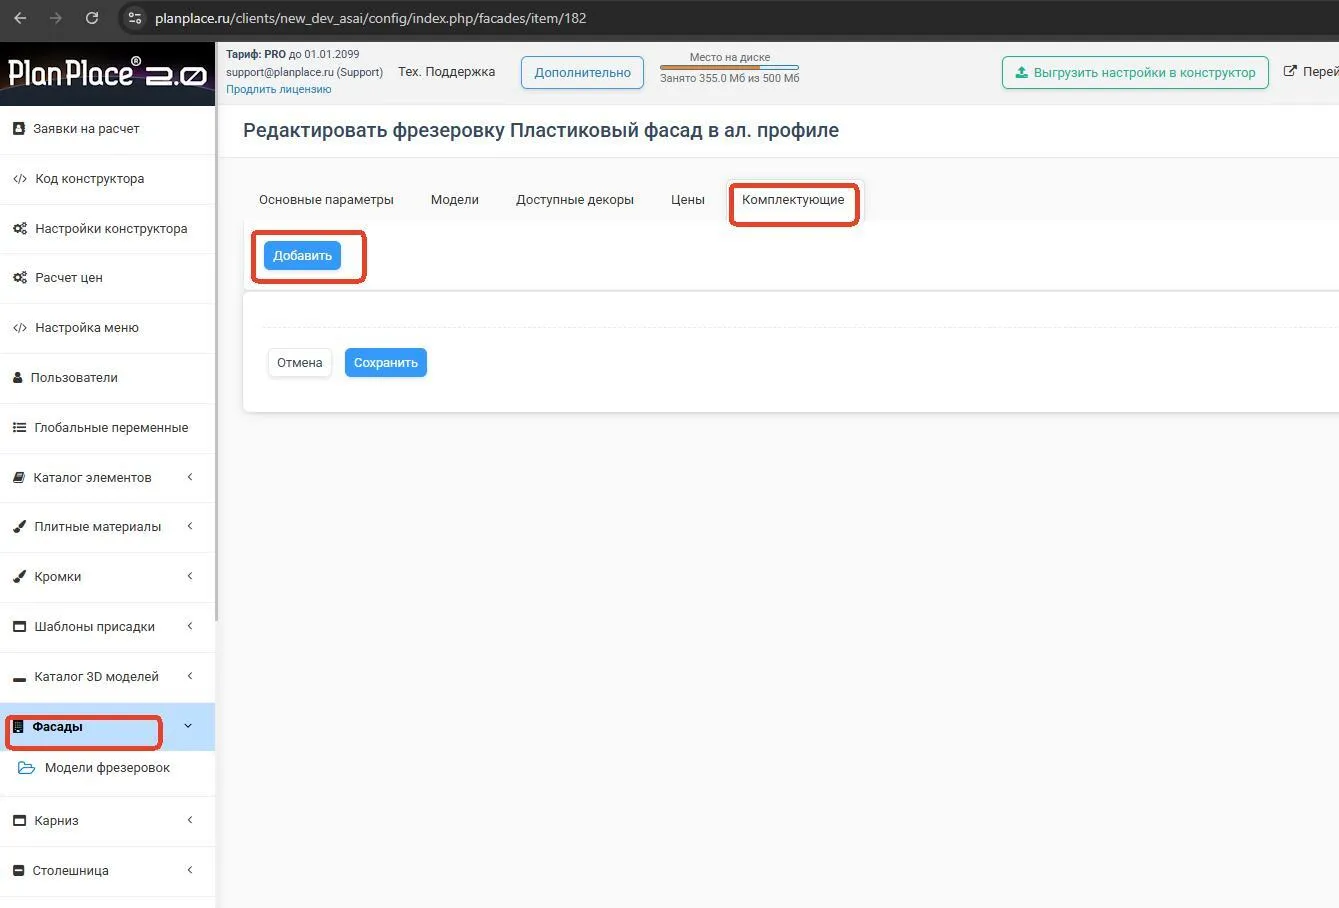Click the Плитные материалы brush icon
The height and width of the screenshot is (908, 1339).
pos(19,527)
